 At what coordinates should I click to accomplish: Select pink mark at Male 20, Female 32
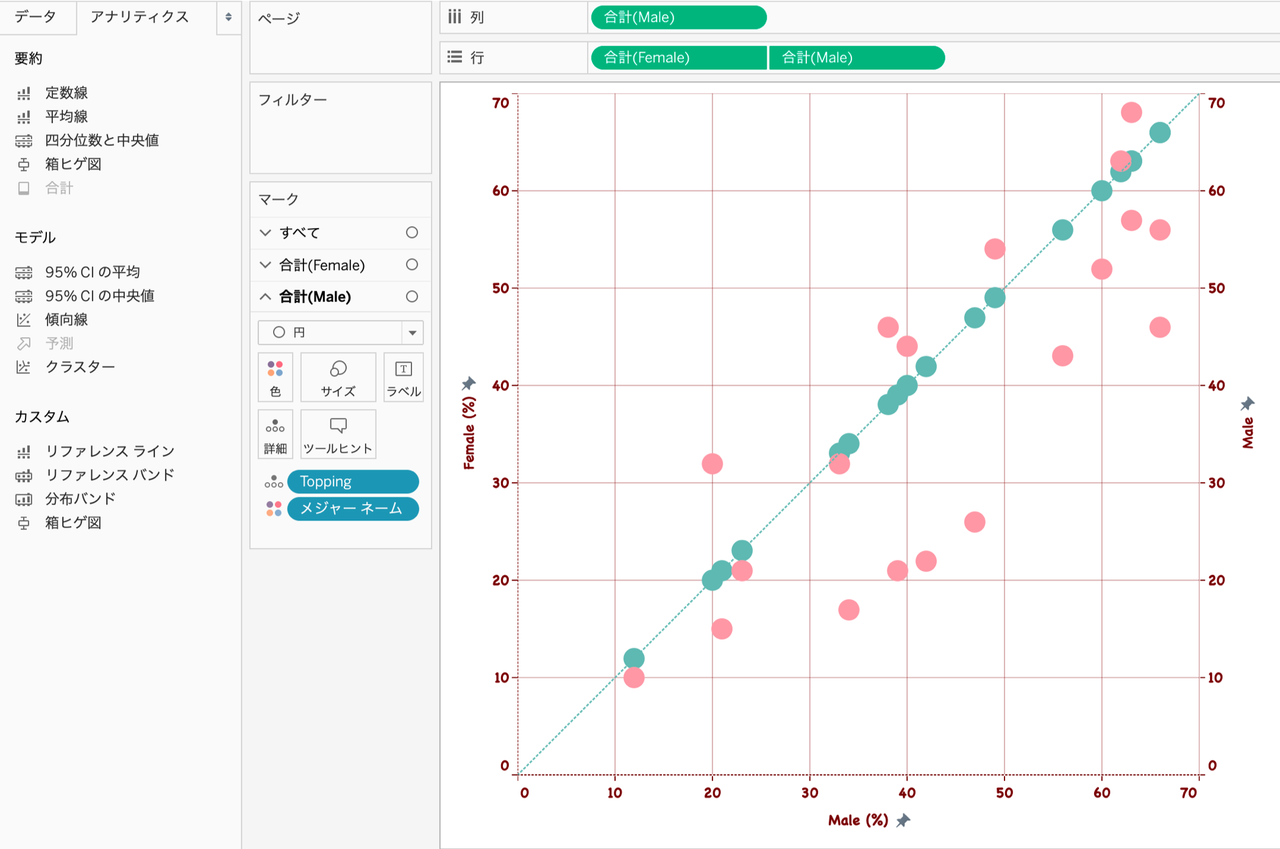coord(712,464)
